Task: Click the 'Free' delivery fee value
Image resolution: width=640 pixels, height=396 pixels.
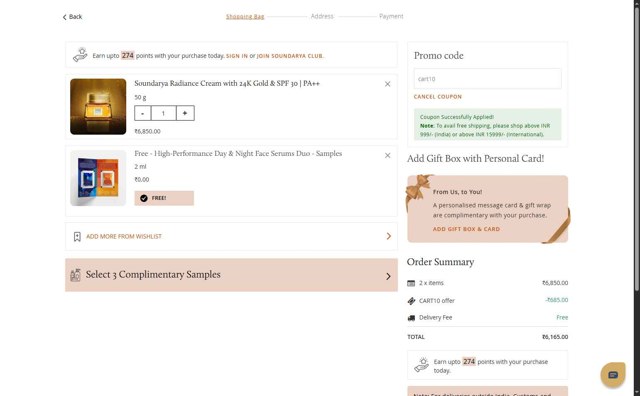Action: click(x=562, y=317)
